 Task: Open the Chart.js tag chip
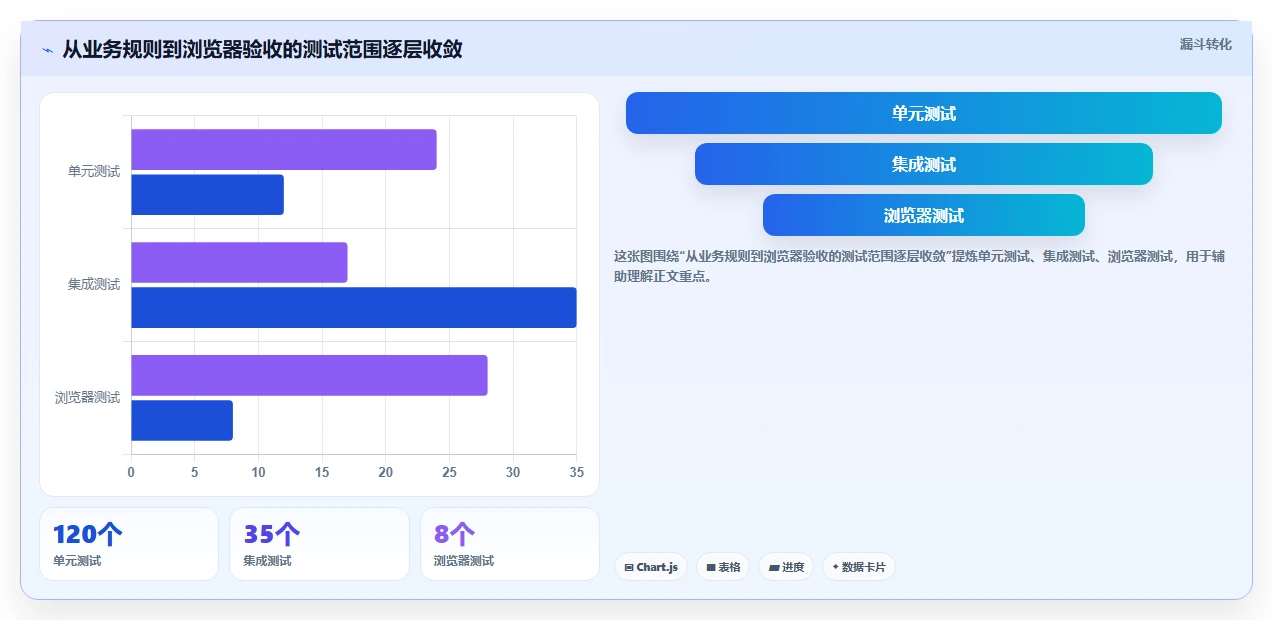(x=650, y=567)
